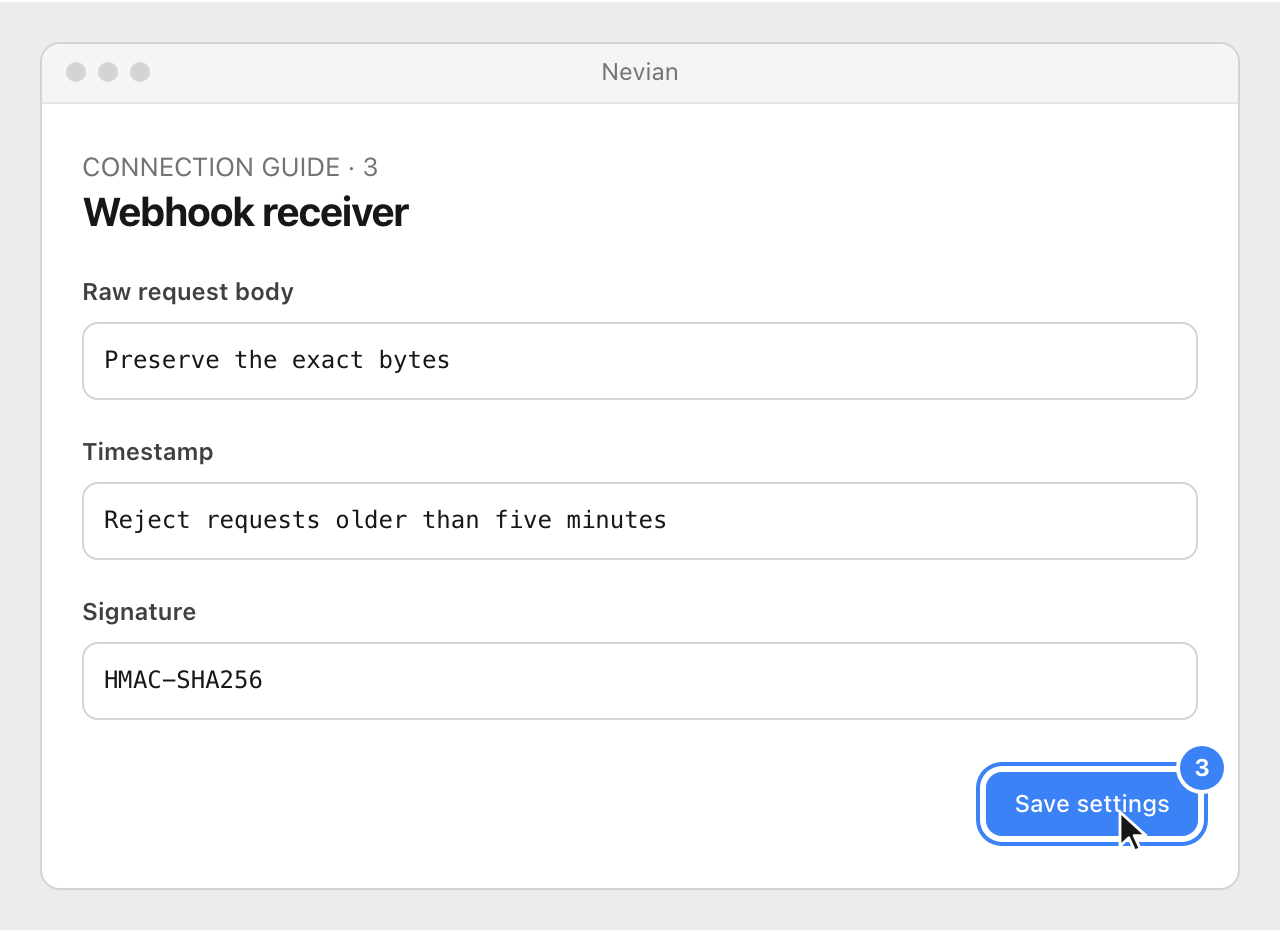Viewport: 1280px width, 932px height.
Task: Close the Nevian window
Action: tap(76, 72)
